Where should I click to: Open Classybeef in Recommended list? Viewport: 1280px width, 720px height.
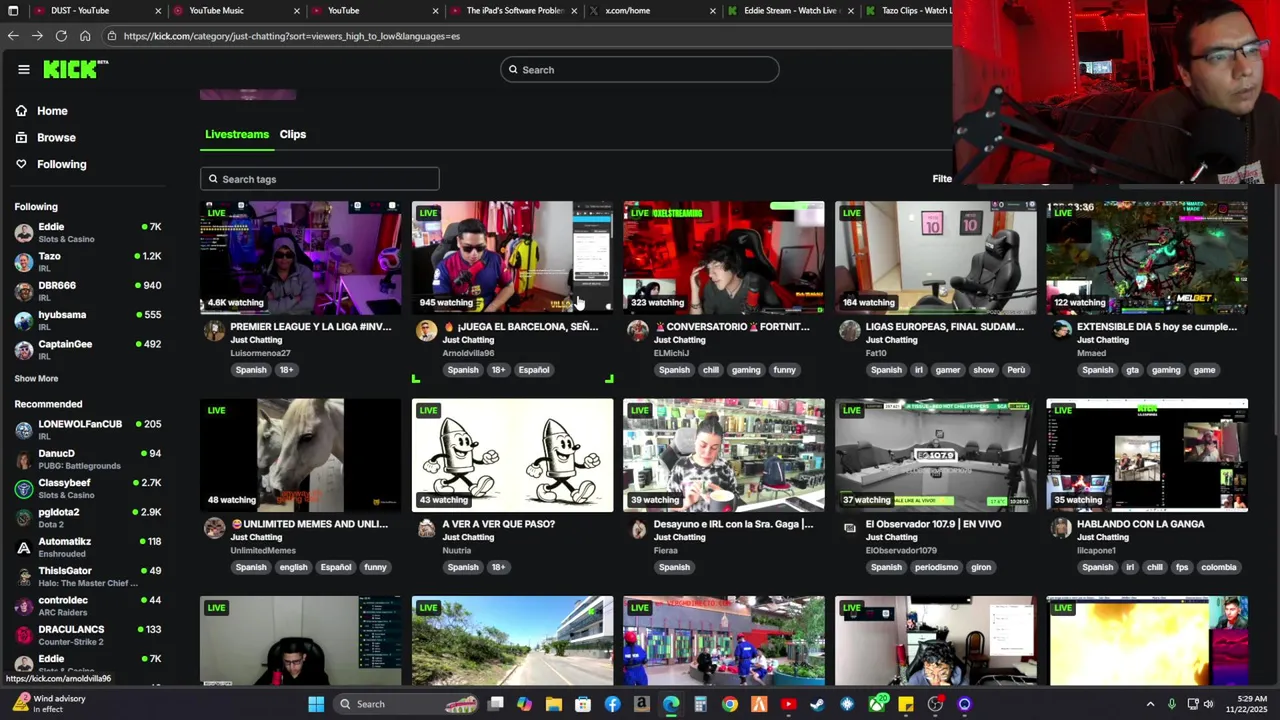(x=88, y=488)
